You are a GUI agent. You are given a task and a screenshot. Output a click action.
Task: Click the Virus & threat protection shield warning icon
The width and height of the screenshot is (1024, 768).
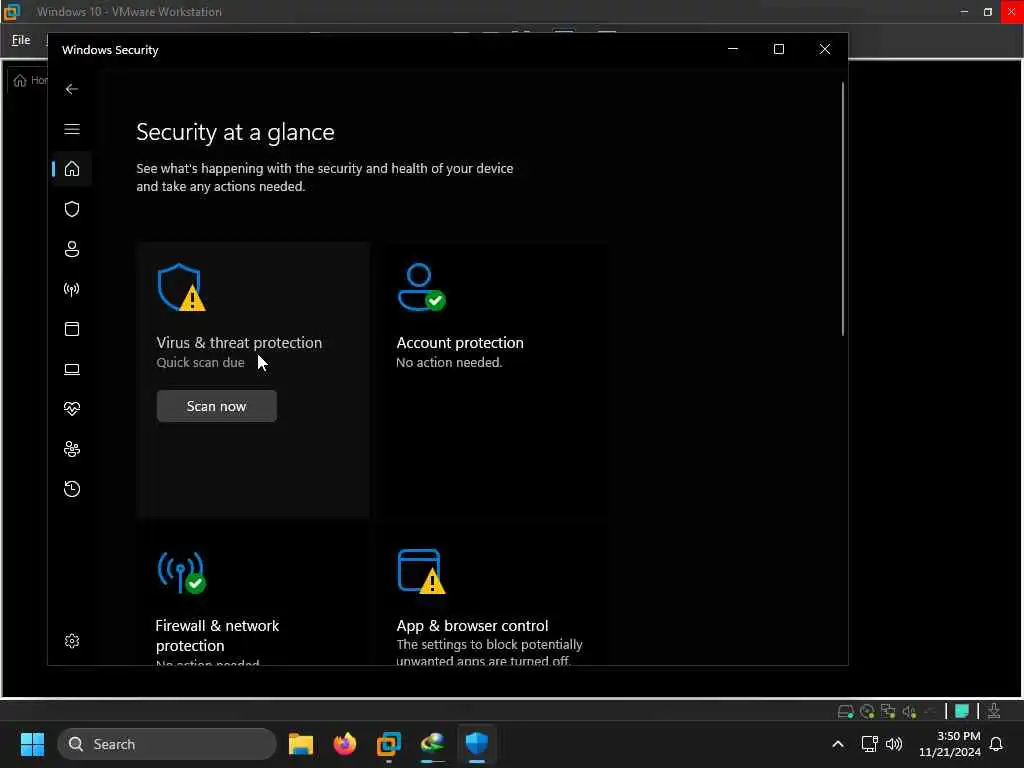pyautogui.click(x=181, y=287)
